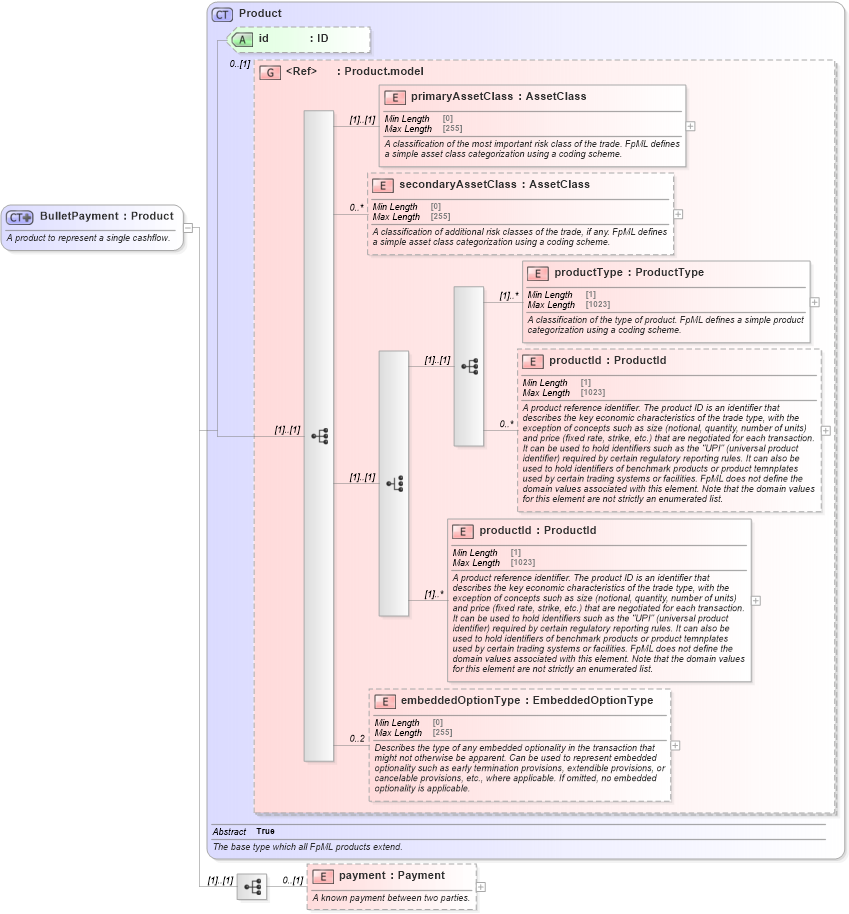Expand the productId element using its plus icon
This screenshot has height=914, width=849.
click(824, 430)
